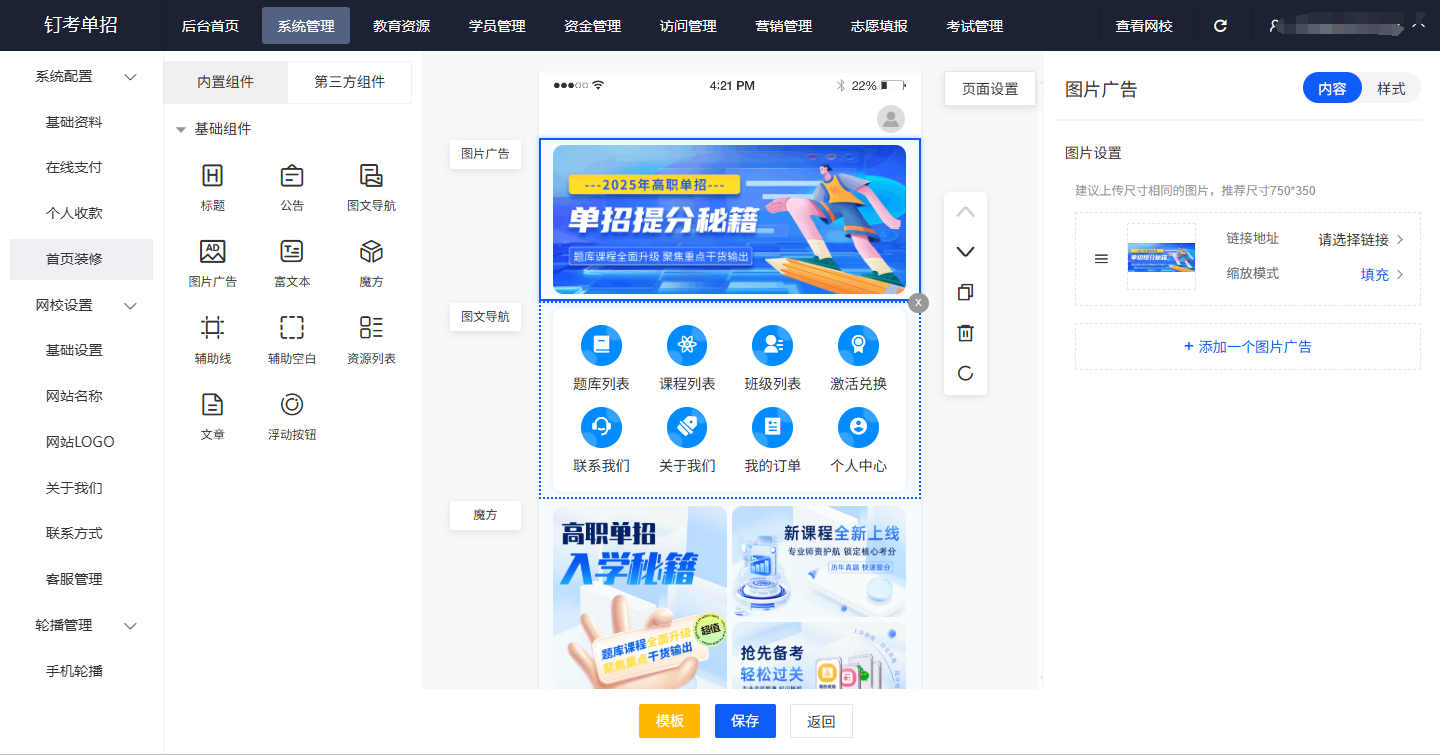Click the delete trash icon in the side toolbar
This screenshot has height=755, width=1440.
(965, 333)
